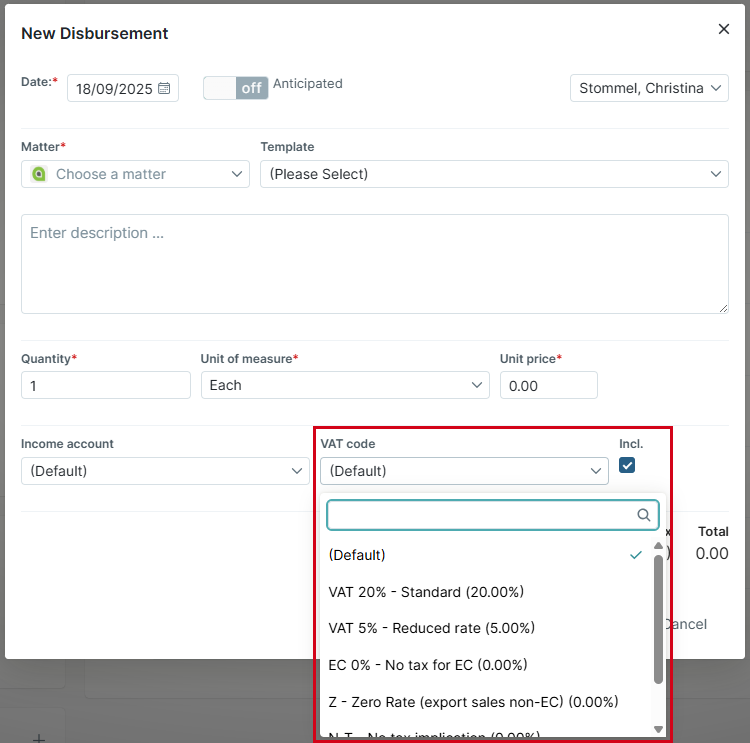750x743 pixels.
Task: Open the Unit of measure dropdown
Action: point(345,385)
